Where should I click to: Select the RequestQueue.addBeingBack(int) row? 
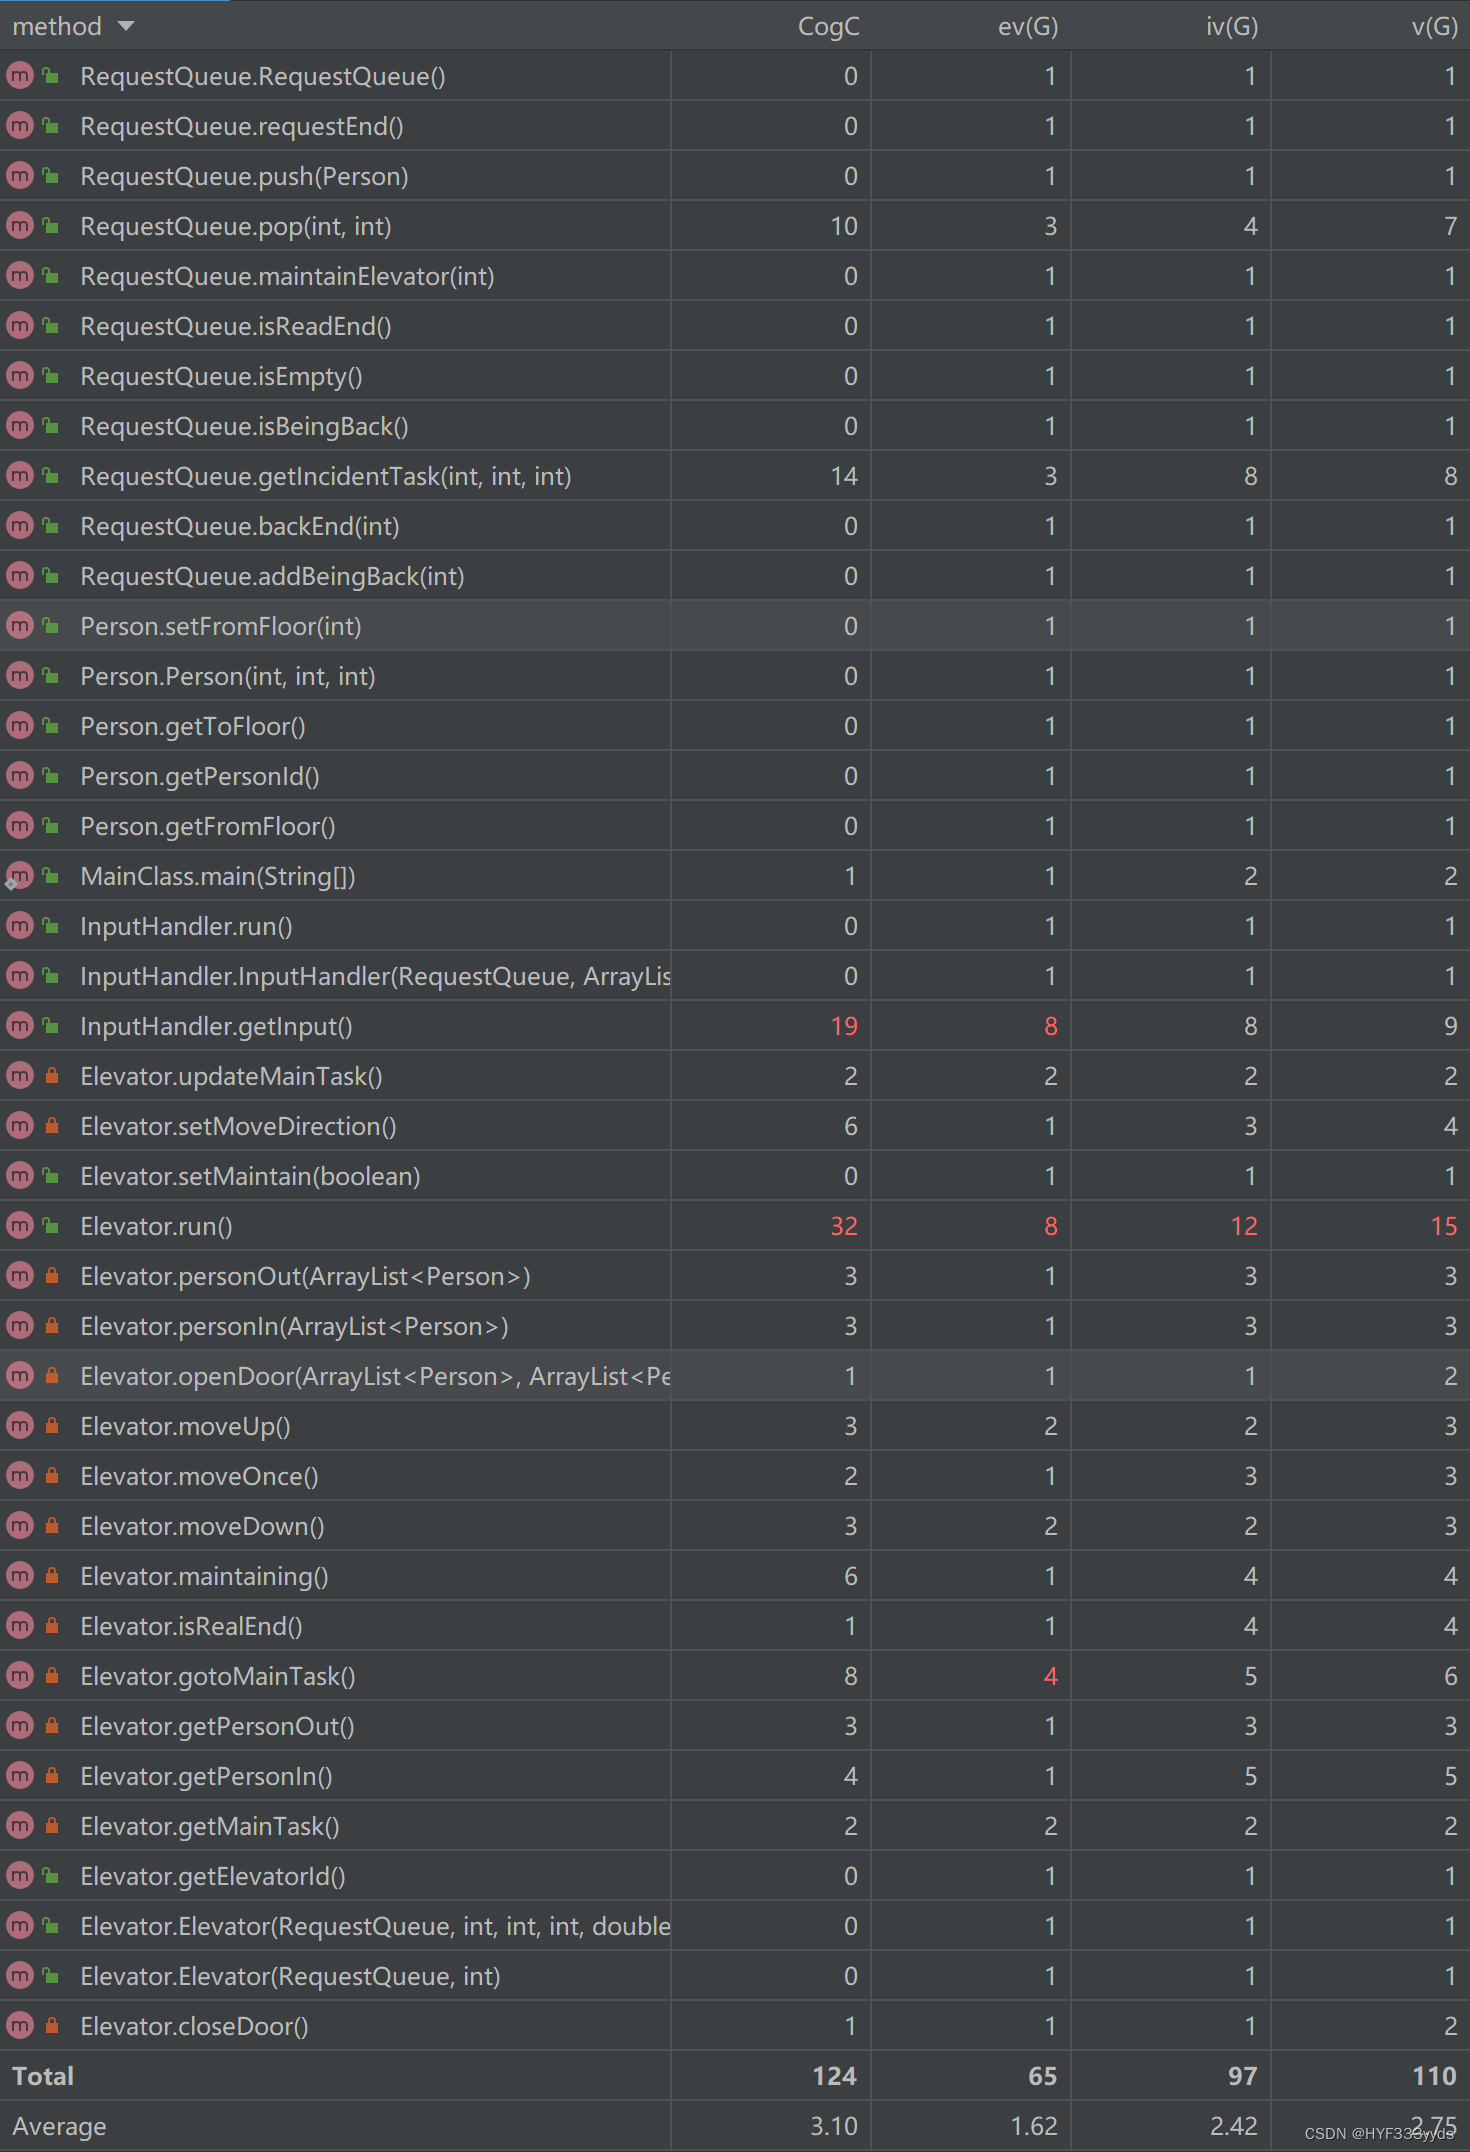pos(735,576)
